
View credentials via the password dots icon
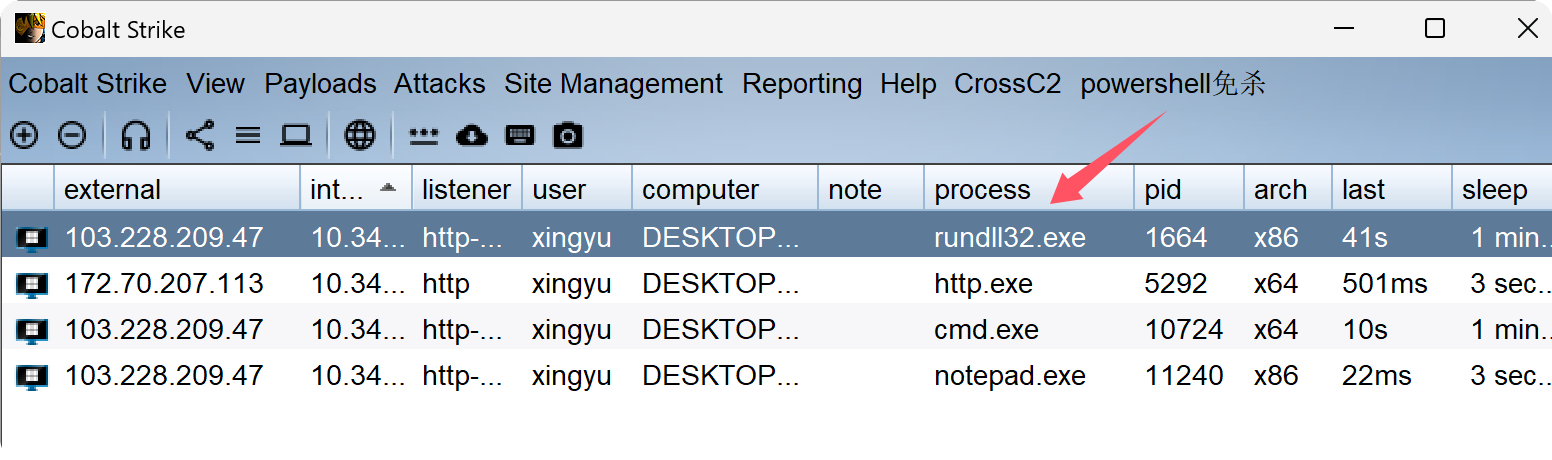click(x=424, y=135)
